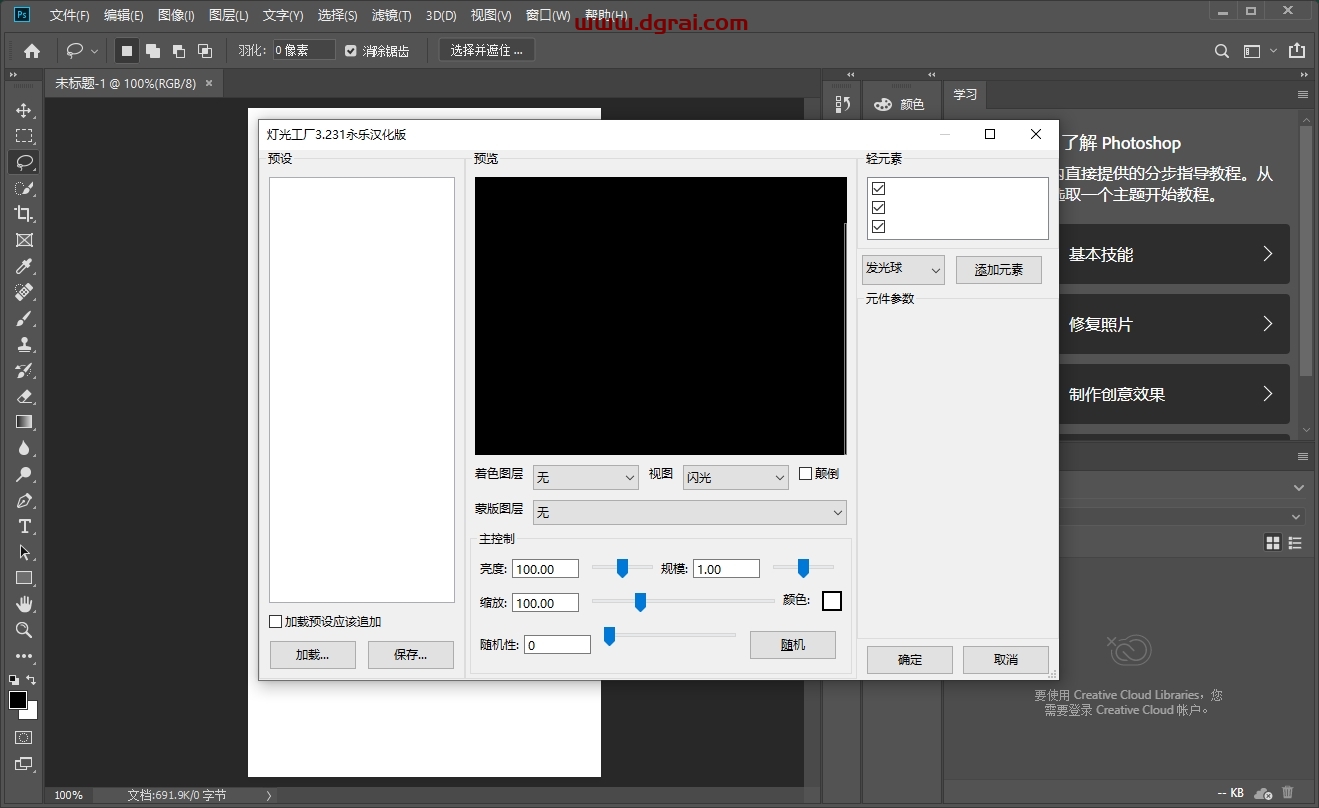Select the History Brush tool
1319x808 pixels.
(24, 370)
